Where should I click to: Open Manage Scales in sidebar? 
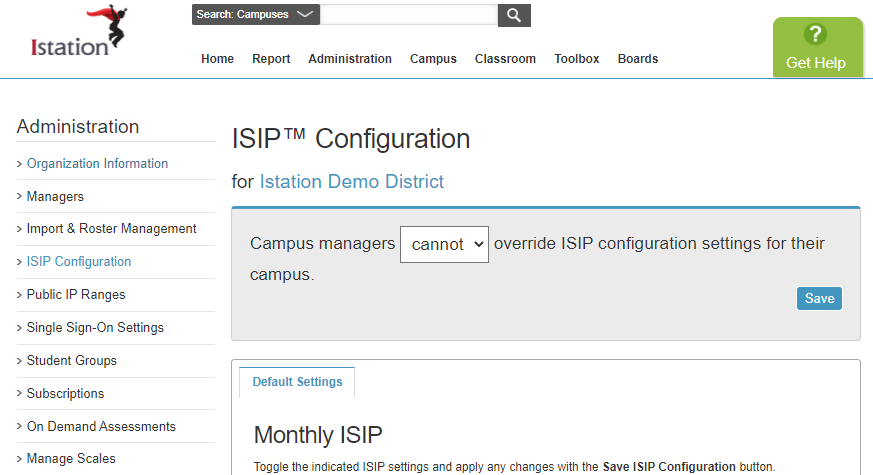(x=71, y=458)
